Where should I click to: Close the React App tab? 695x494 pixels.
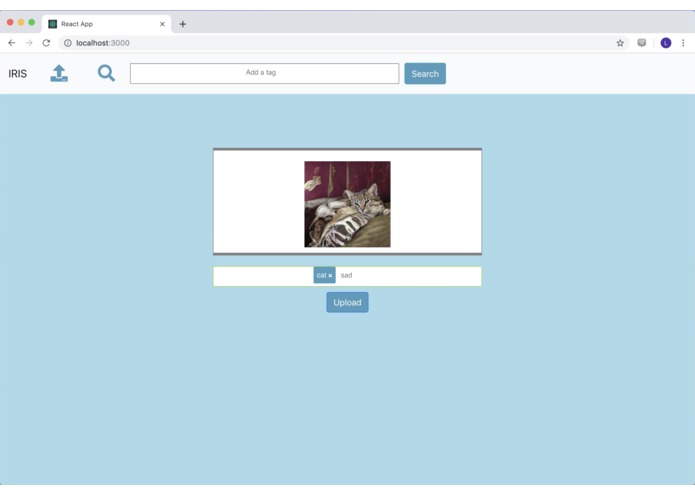click(x=162, y=24)
